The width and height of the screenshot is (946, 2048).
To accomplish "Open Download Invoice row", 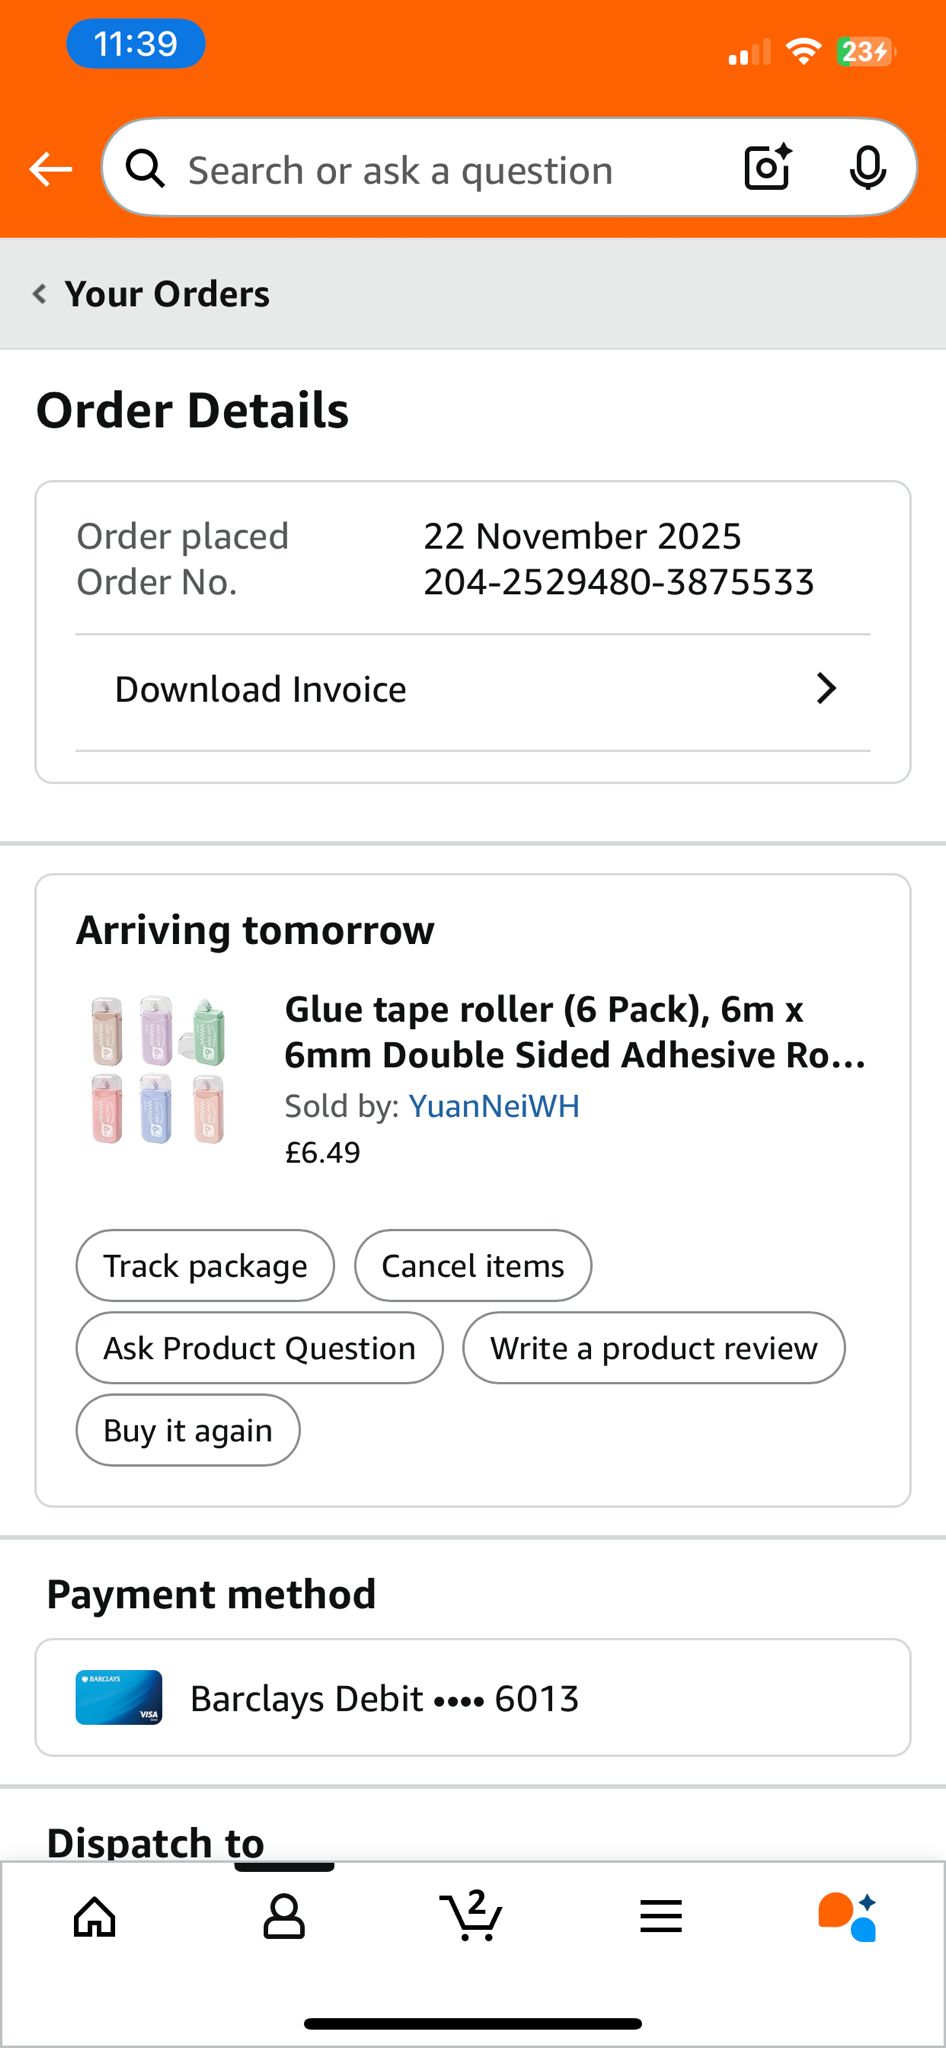I will (400, 690).
